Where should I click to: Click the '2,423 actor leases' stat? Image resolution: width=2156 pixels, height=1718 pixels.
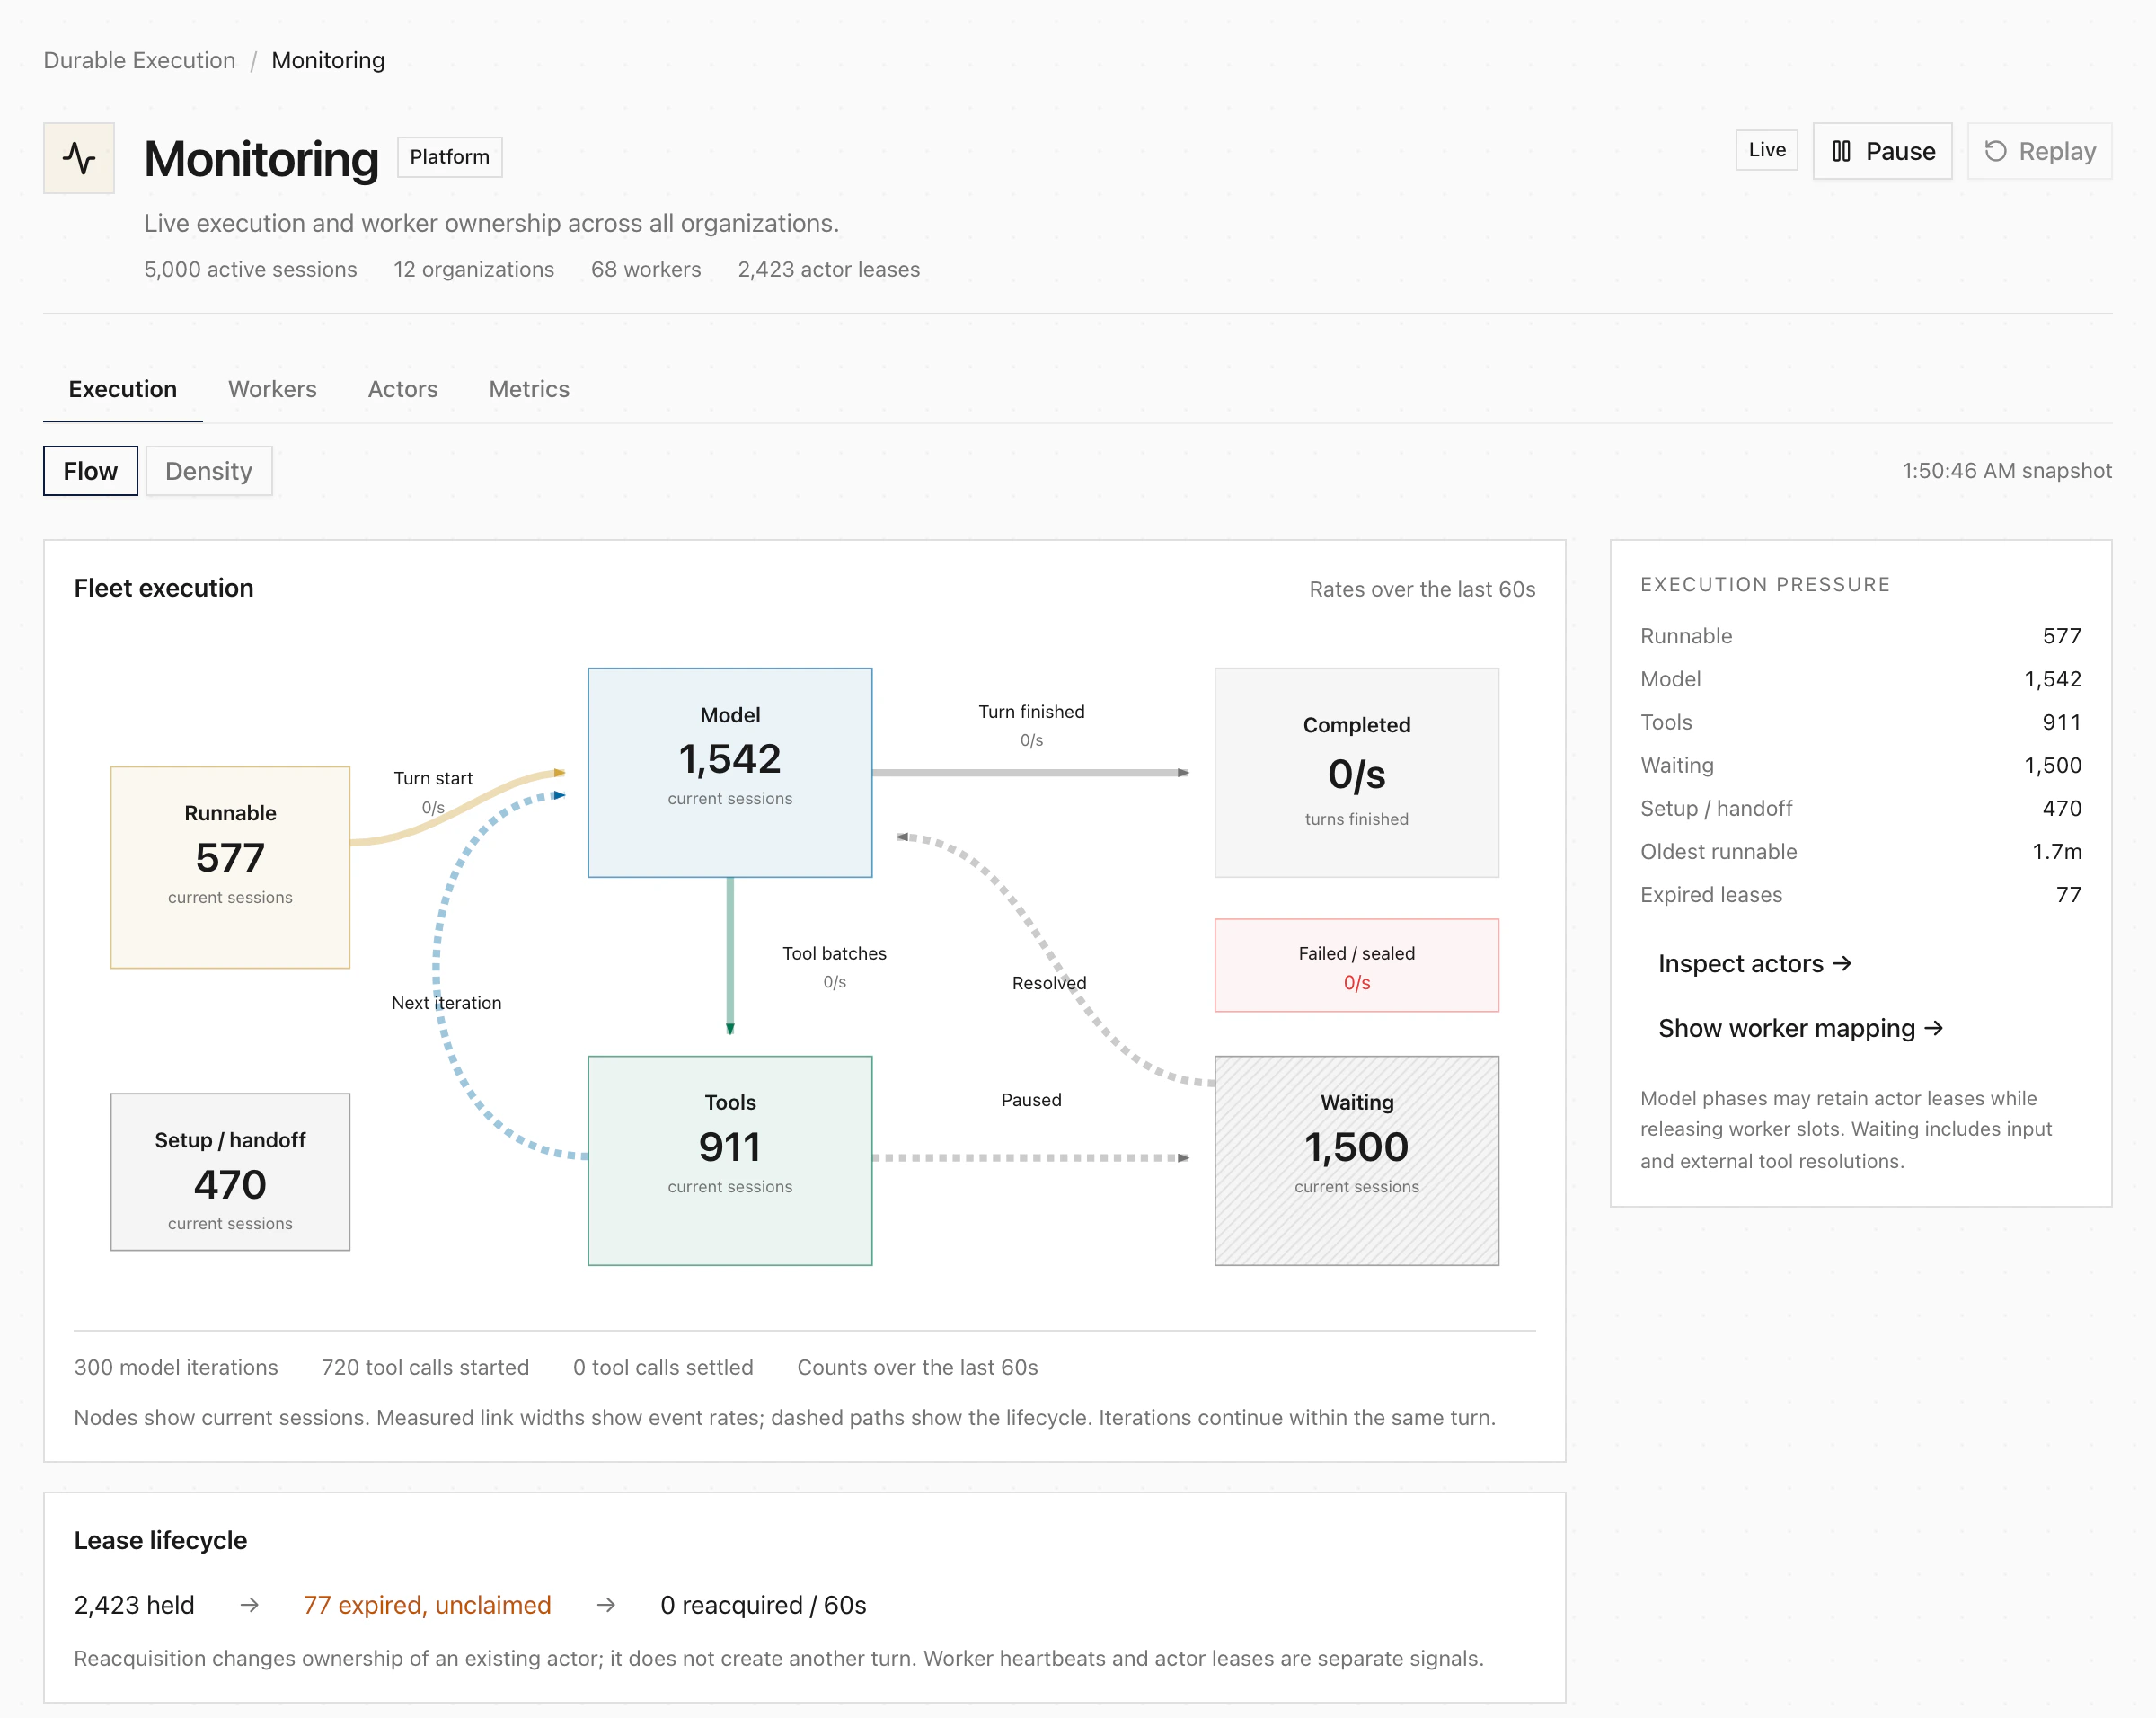[x=829, y=269]
